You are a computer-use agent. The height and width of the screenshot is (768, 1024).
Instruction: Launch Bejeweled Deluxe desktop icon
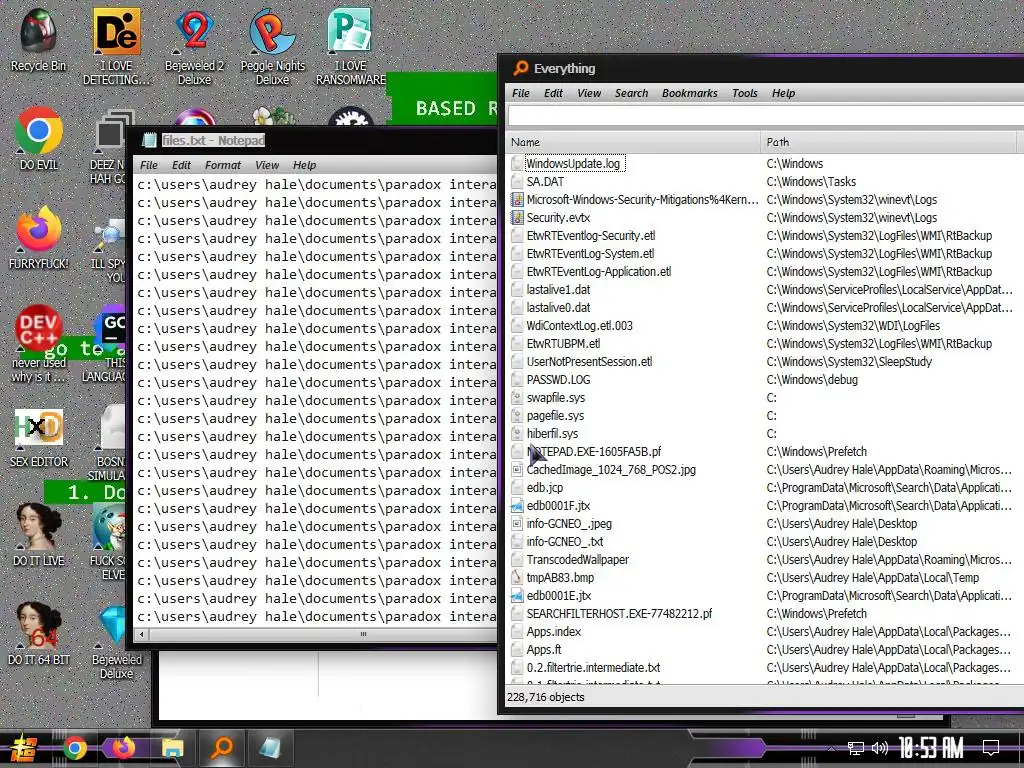(116, 641)
